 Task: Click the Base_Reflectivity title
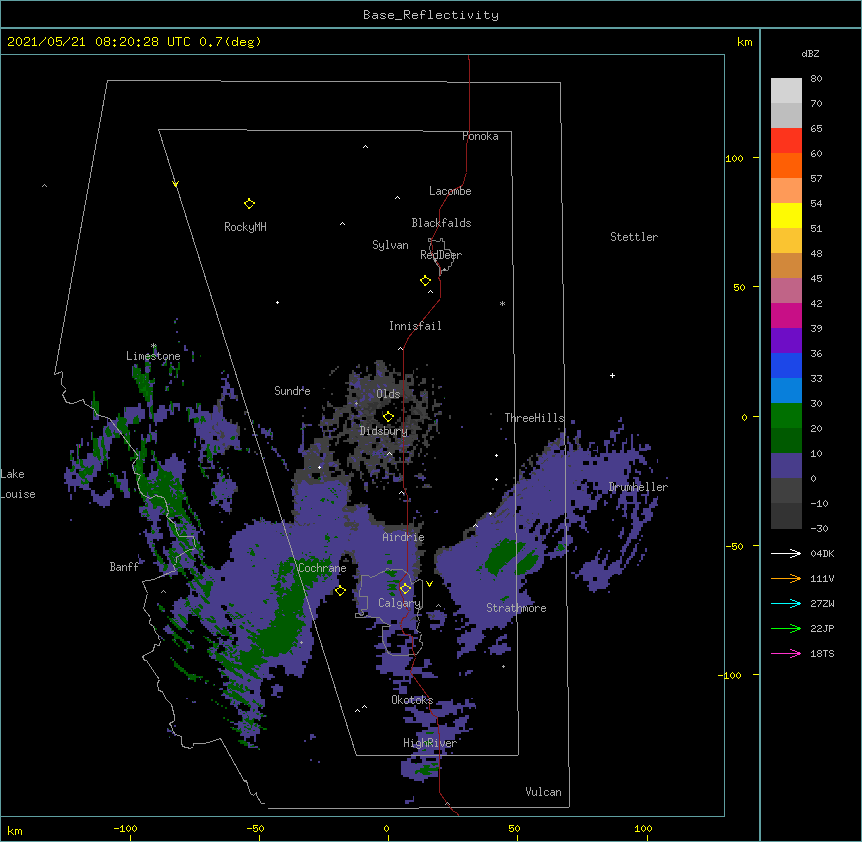431,15
